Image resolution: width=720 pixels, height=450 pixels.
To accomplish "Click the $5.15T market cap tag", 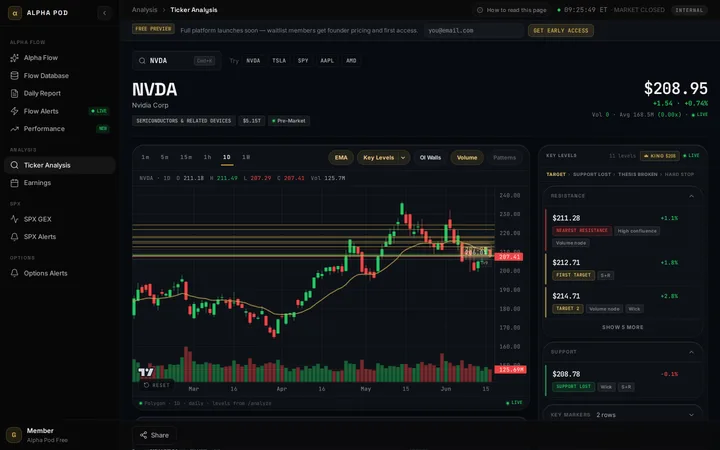I will click(252, 121).
